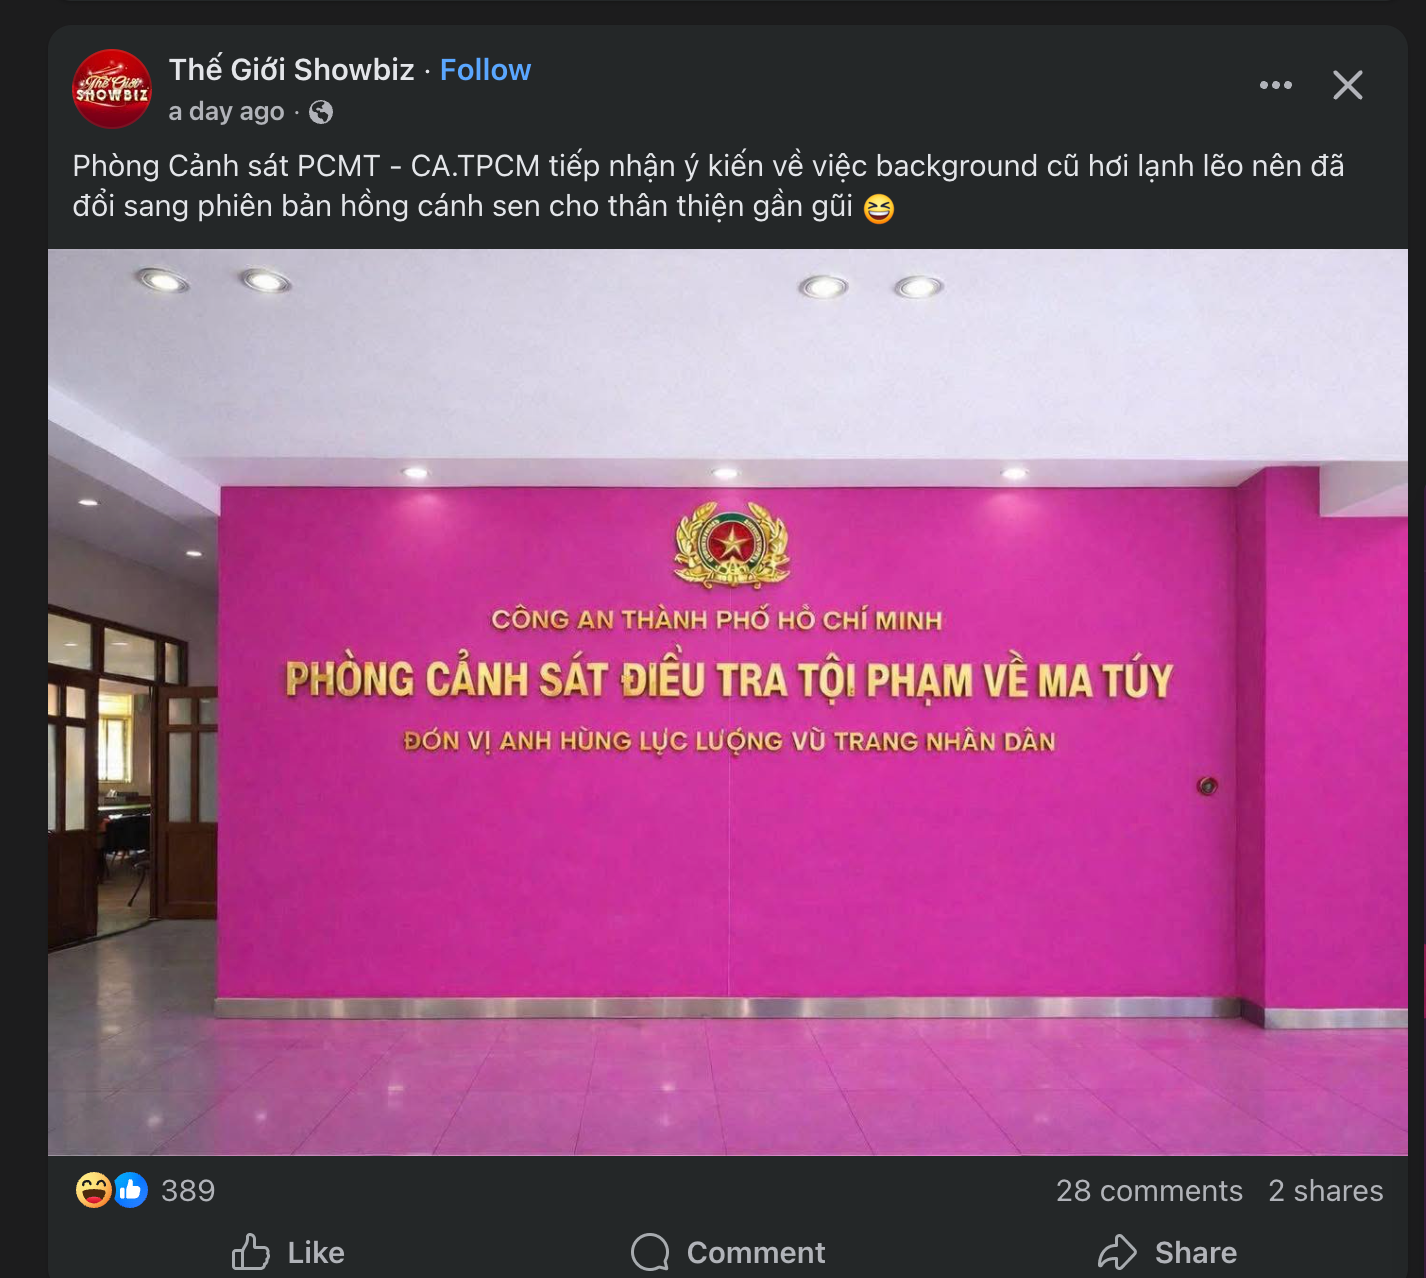Open the 'a day ago' timestamp link
This screenshot has height=1278, width=1426.
click(226, 112)
